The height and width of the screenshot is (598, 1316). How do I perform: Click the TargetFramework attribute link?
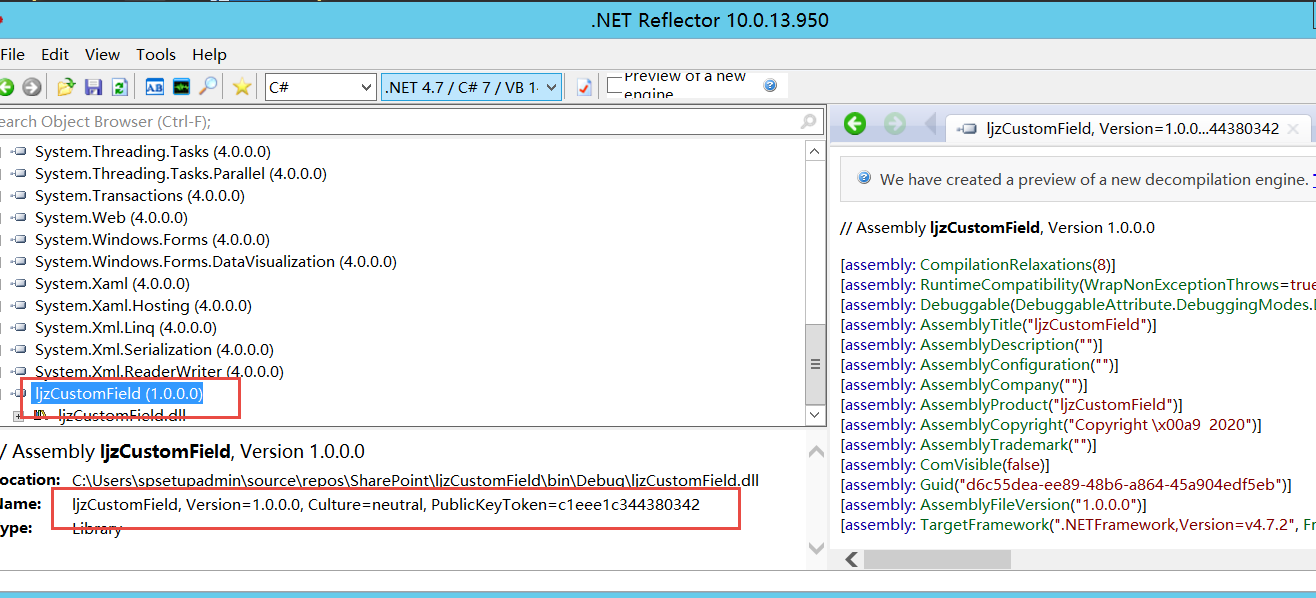pos(983,525)
